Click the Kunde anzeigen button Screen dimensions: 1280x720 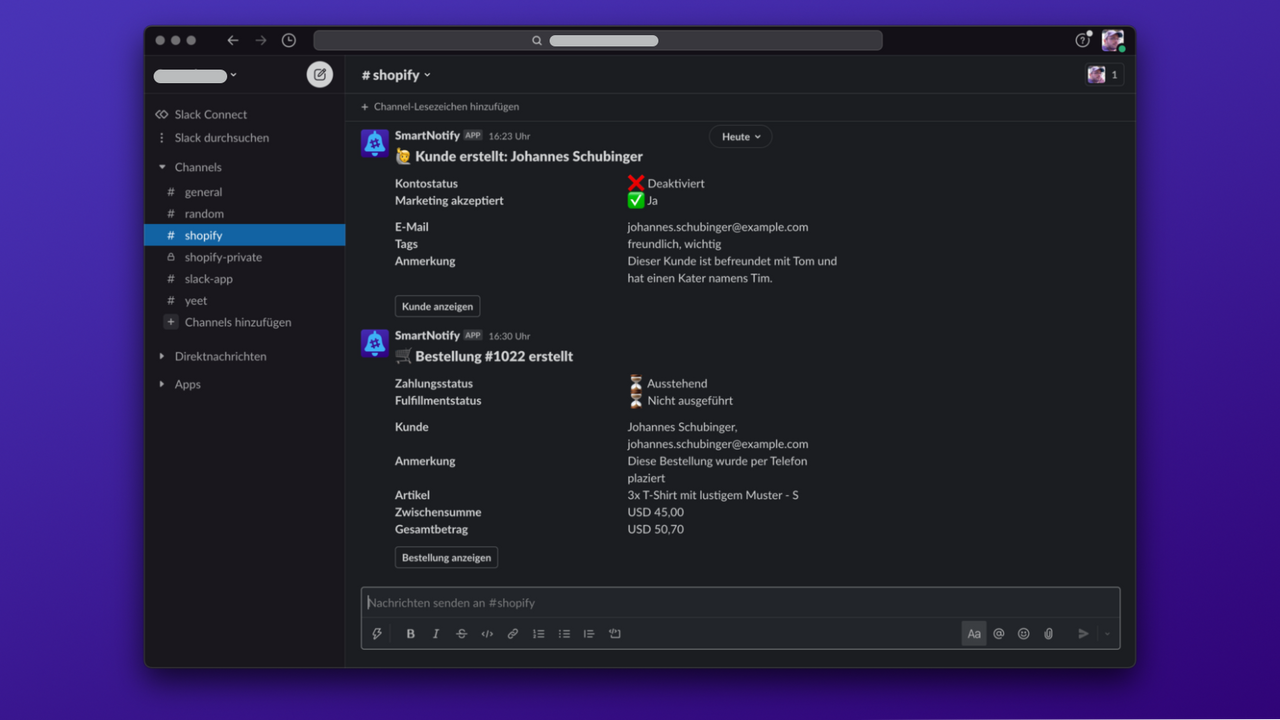point(438,306)
